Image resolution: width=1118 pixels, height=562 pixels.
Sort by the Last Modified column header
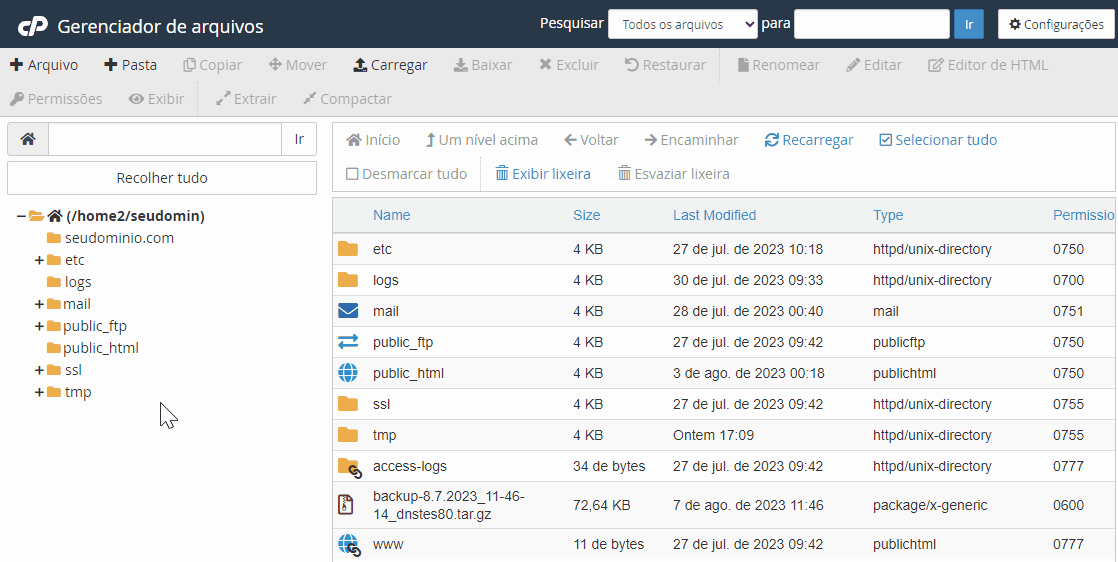(x=714, y=215)
